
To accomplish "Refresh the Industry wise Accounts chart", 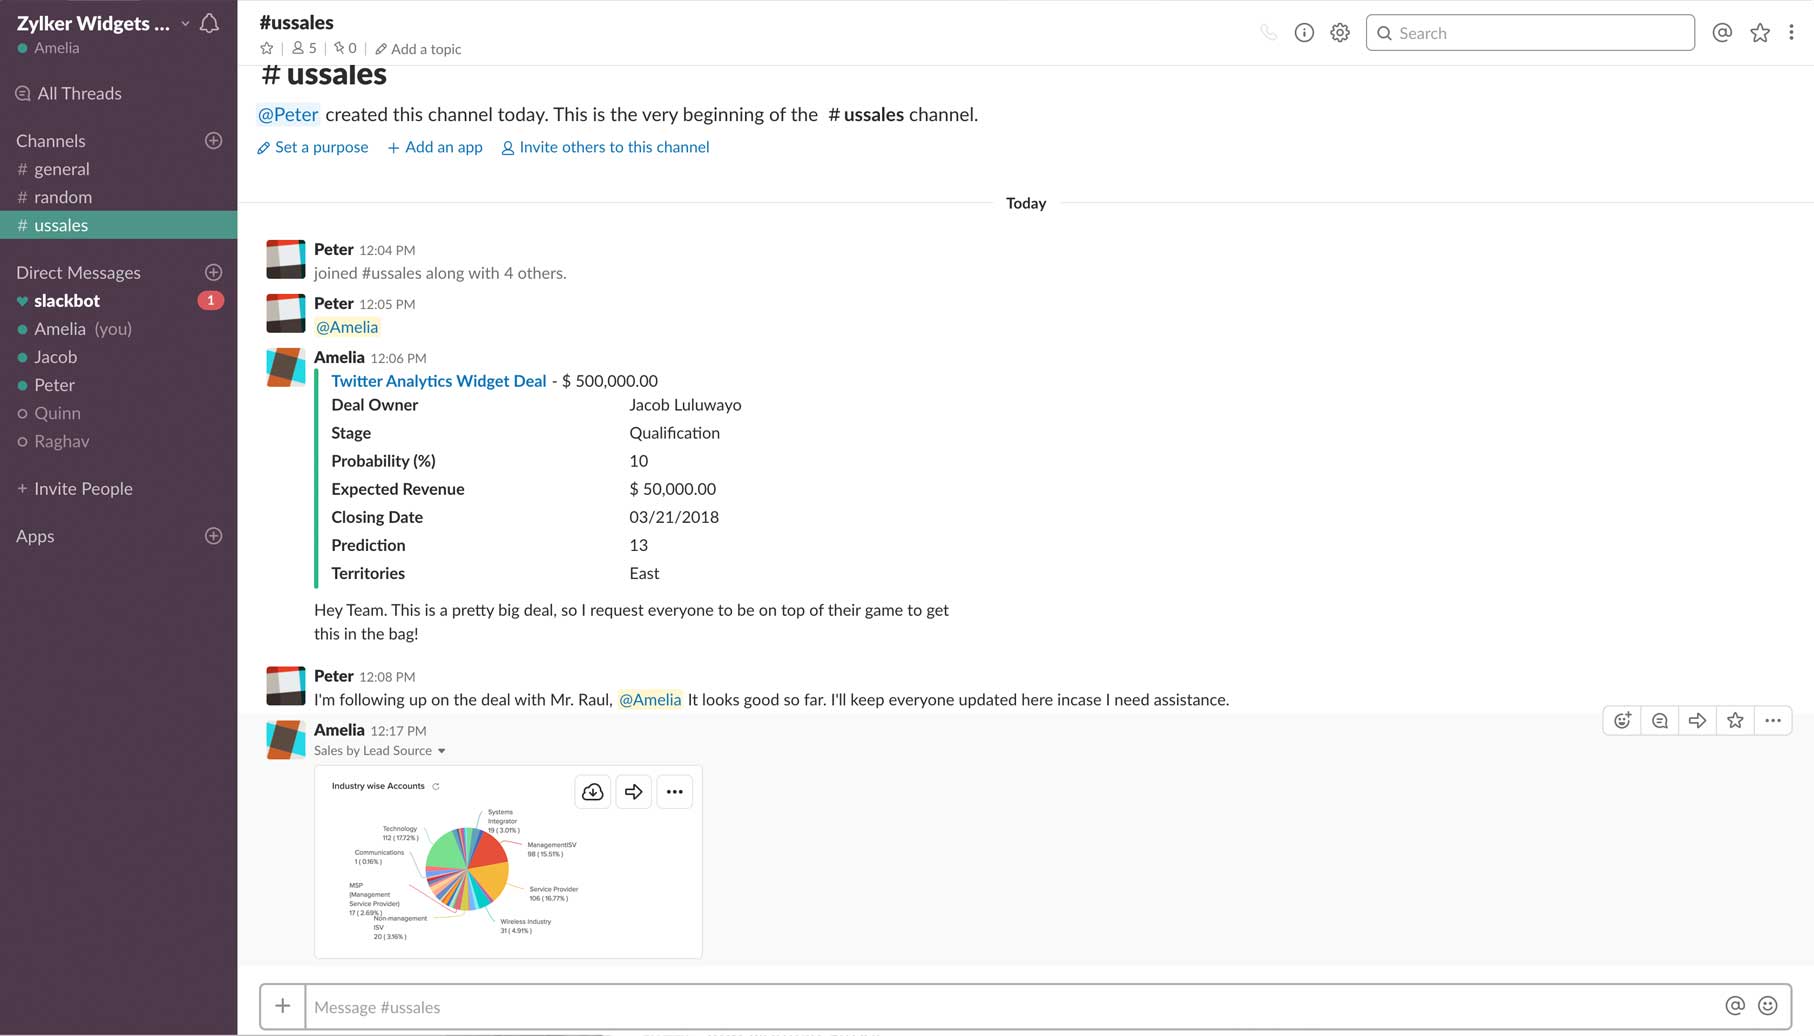I will [x=436, y=786].
